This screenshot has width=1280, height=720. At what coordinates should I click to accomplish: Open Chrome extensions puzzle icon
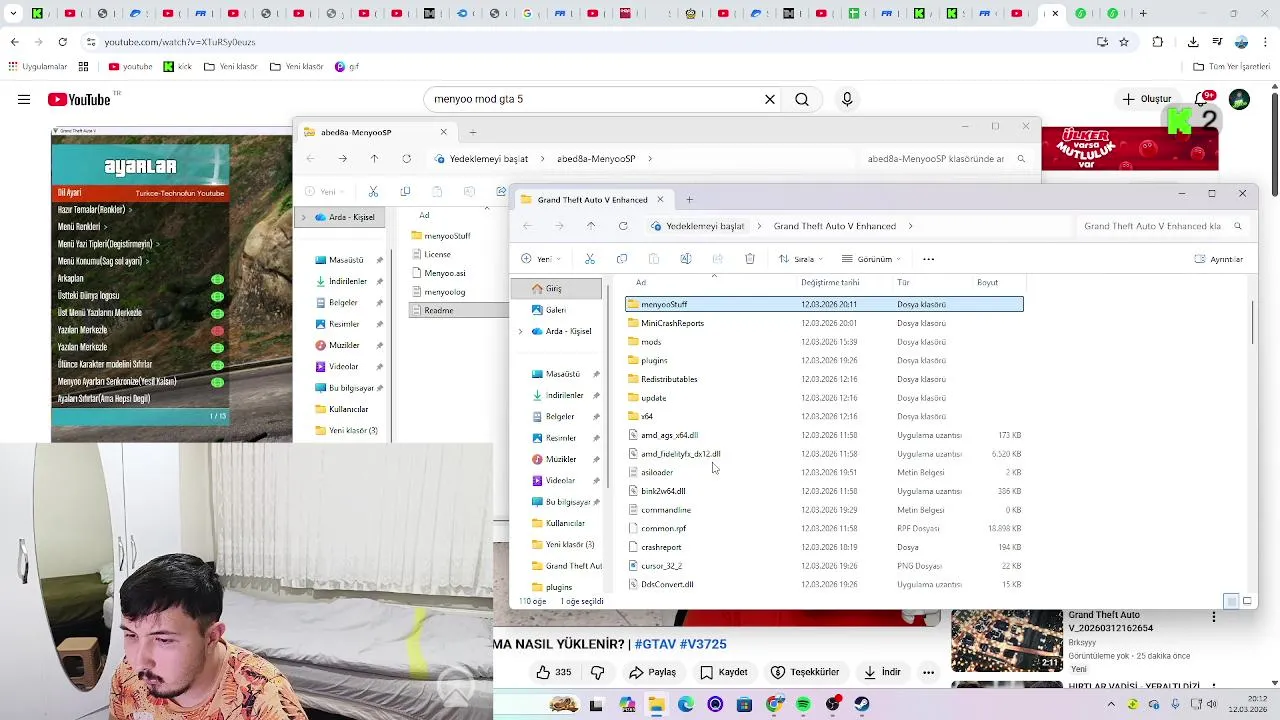pyautogui.click(x=1158, y=42)
